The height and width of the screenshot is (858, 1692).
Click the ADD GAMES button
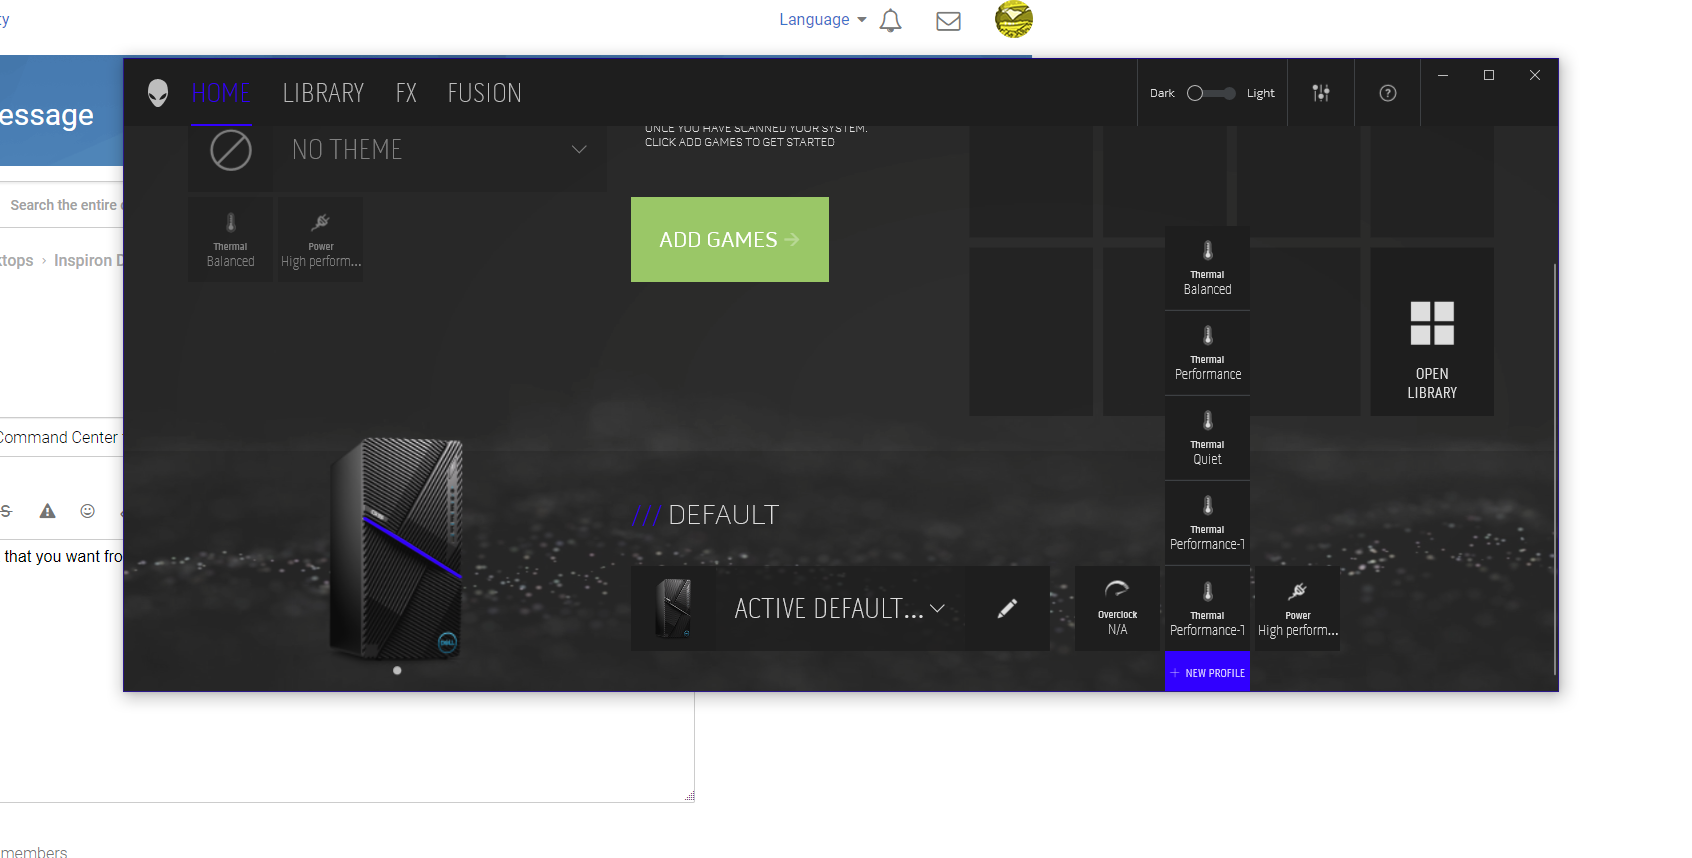click(x=730, y=239)
